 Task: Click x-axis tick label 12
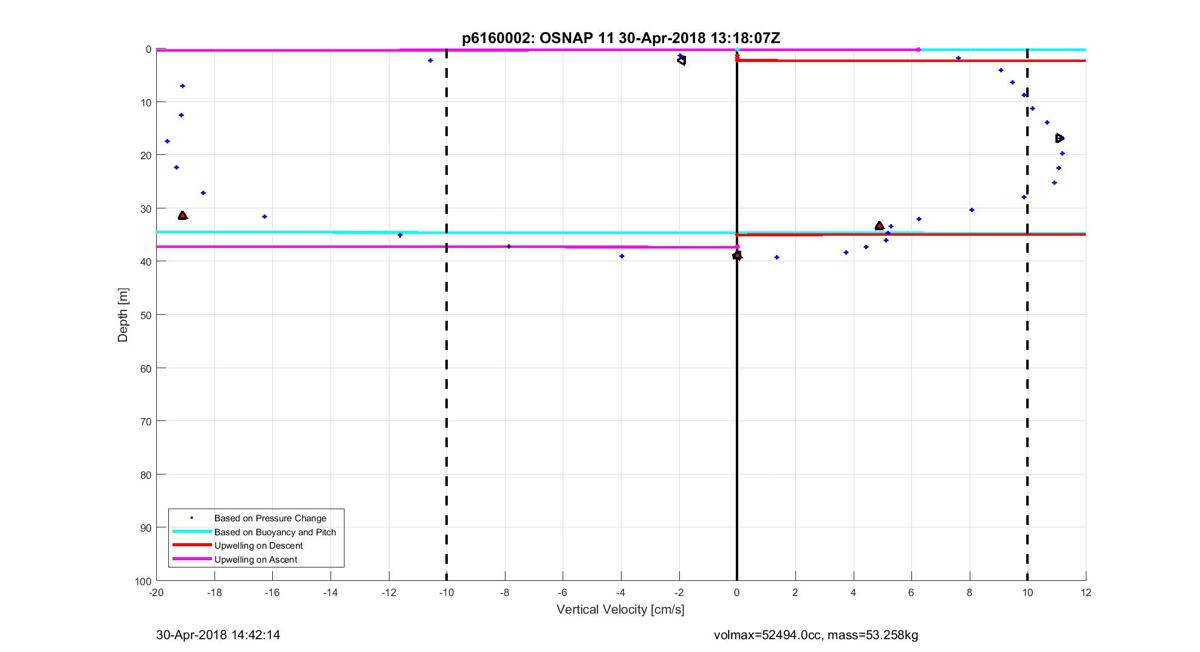[1086, 592]
